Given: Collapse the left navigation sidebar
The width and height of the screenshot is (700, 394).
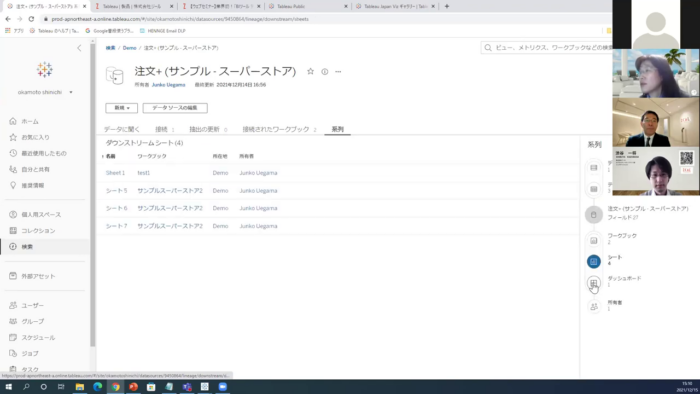Looking at the screenshot, I should [x=79, y=48].
